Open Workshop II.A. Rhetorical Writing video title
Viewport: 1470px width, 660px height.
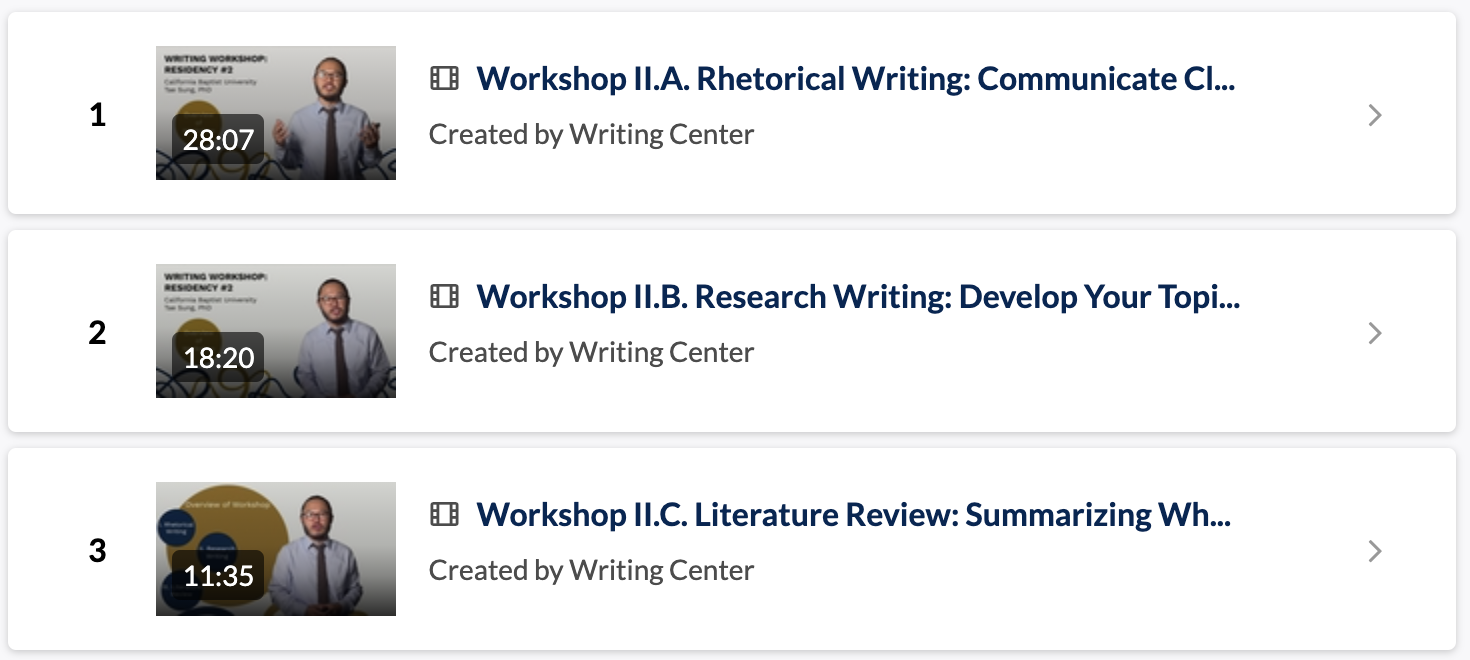[x=856, y=78]
